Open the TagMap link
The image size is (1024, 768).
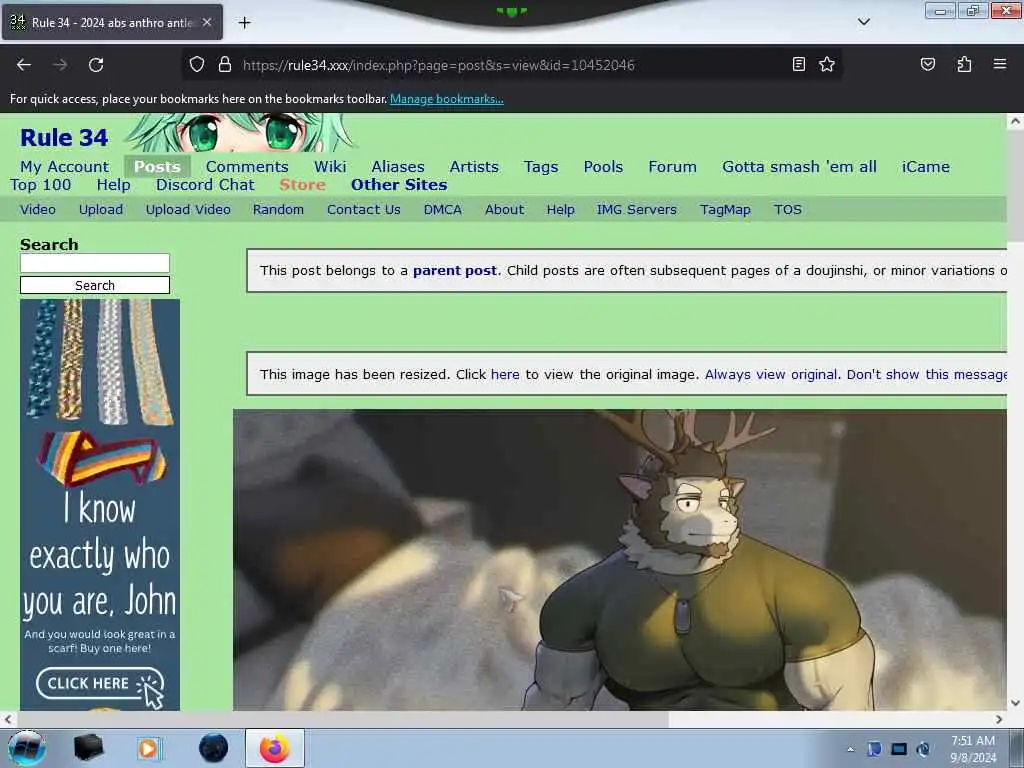point(725,210)
